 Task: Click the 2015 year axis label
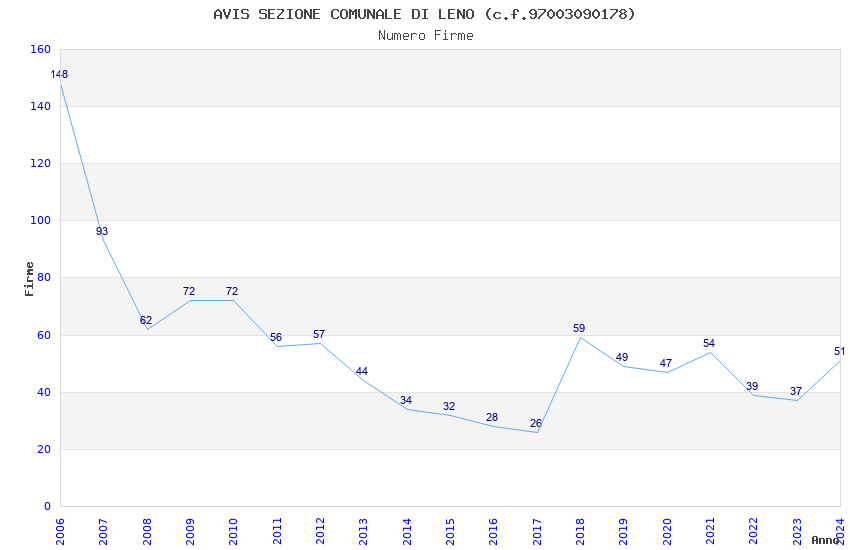coord(450,532)
